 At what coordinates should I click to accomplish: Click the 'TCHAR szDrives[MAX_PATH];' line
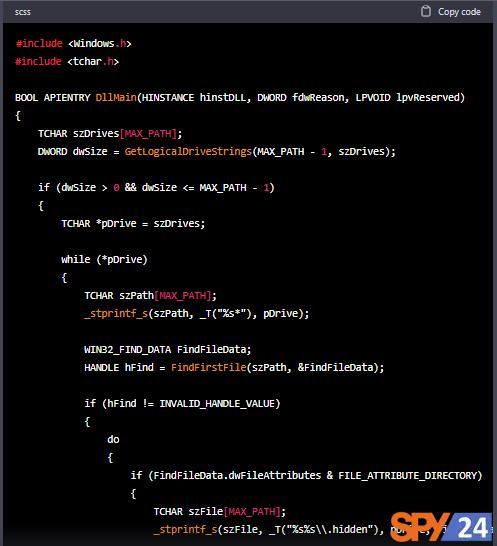(110, 133)
